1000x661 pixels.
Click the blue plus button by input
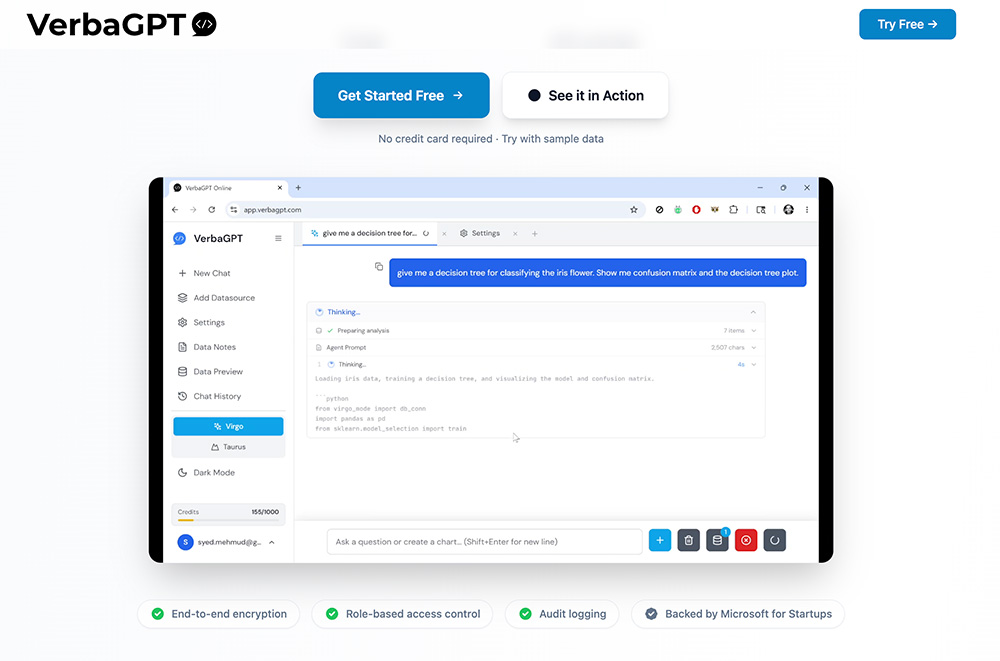point(660,540)
